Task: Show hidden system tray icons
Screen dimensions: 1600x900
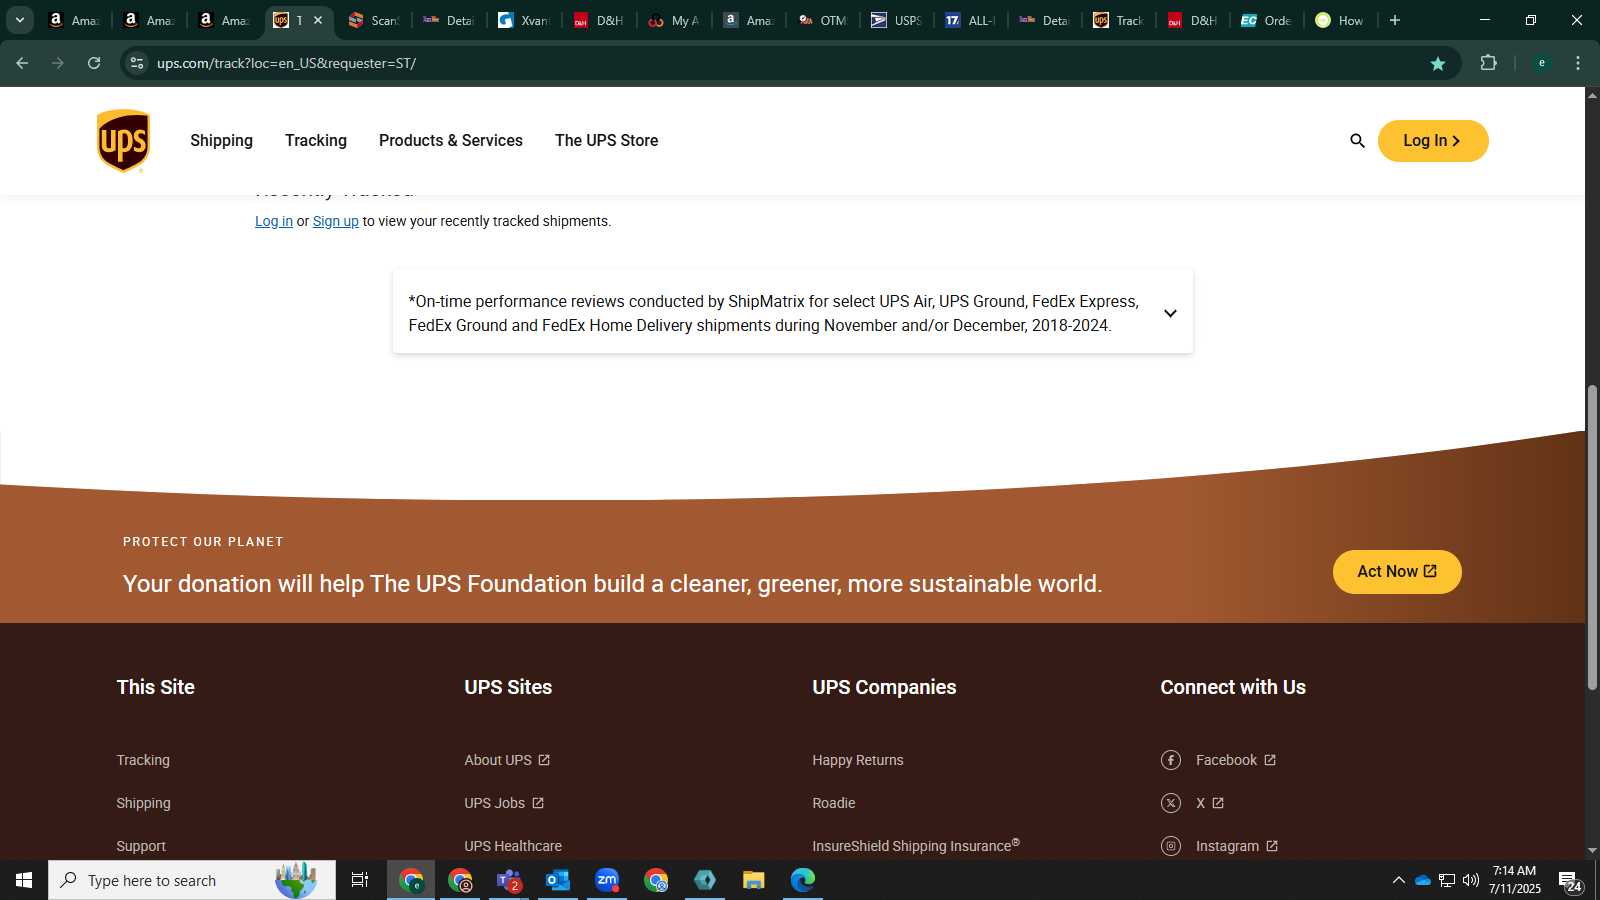Action: coord(1399,880)
